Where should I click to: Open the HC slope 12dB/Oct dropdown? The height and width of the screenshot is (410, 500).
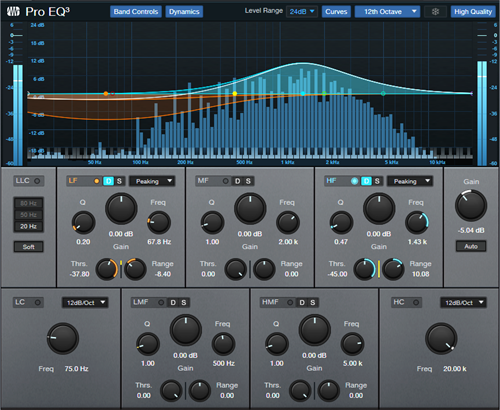[x=463, y=302]
